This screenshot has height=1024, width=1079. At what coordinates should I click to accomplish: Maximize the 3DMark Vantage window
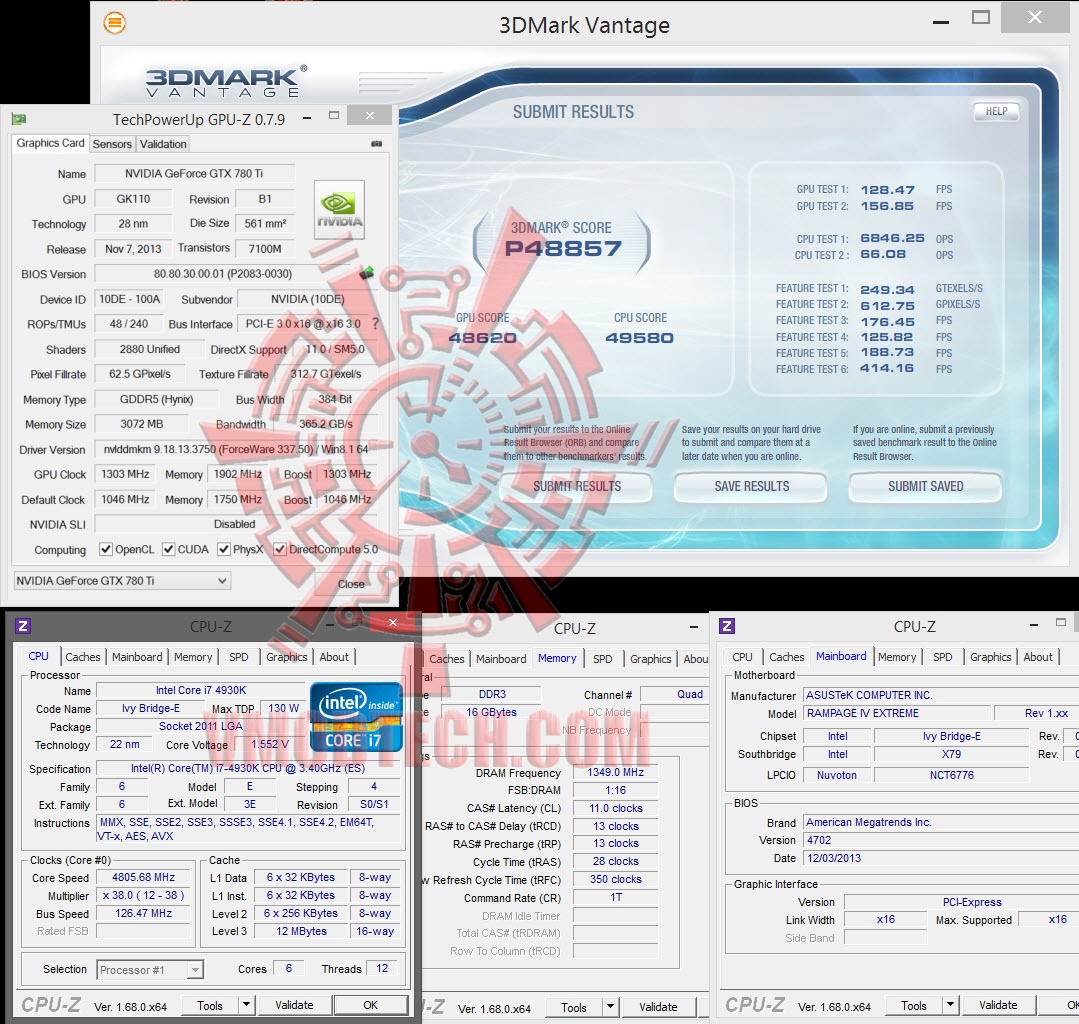point(981,17)
